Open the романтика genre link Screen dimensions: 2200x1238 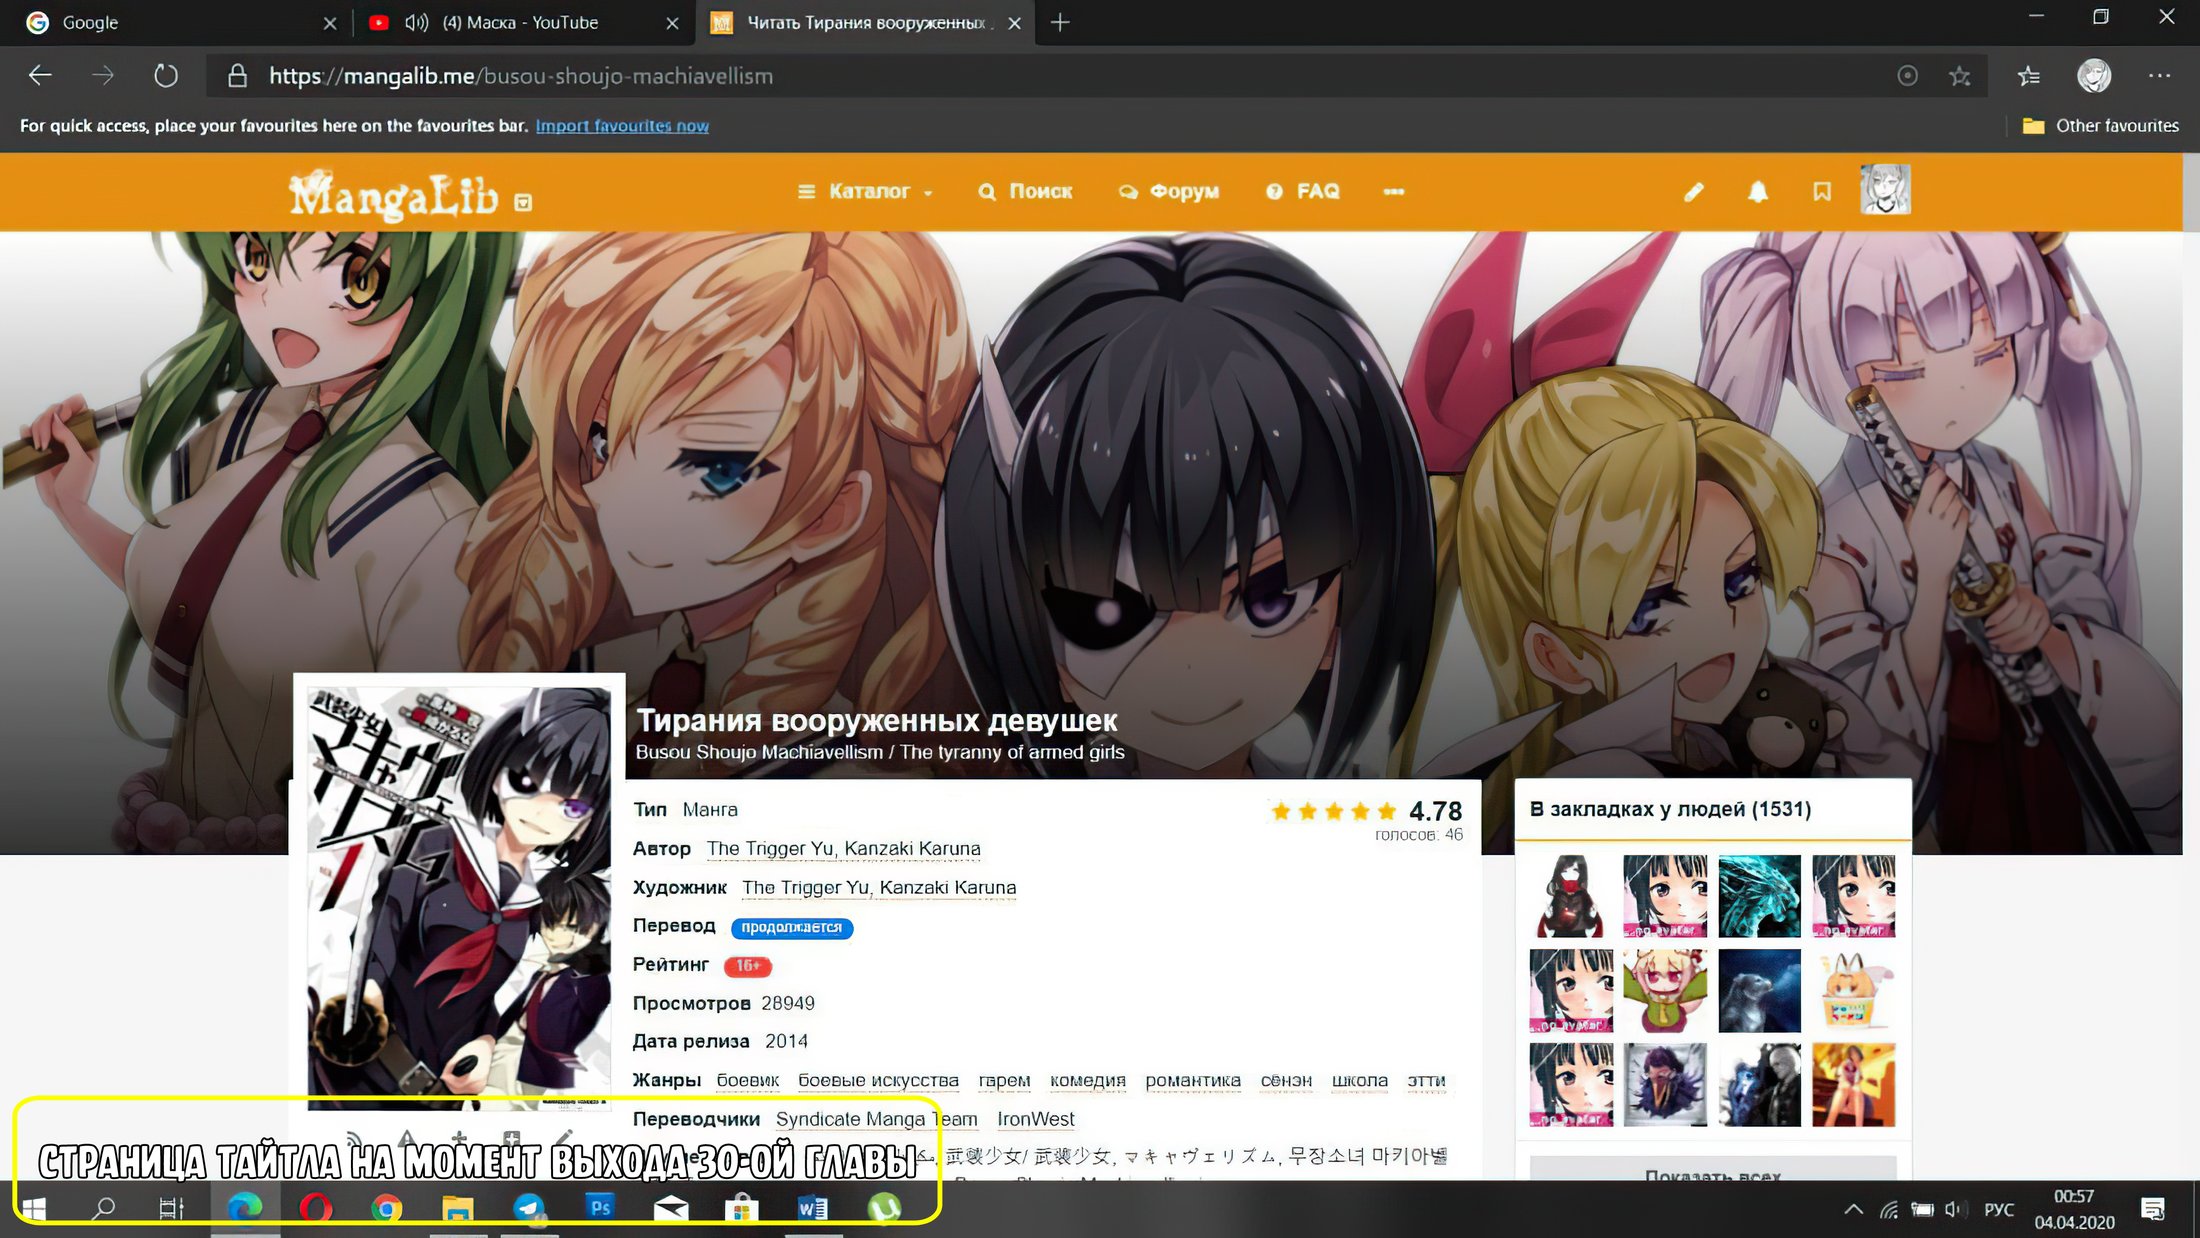(1193, 1080)
